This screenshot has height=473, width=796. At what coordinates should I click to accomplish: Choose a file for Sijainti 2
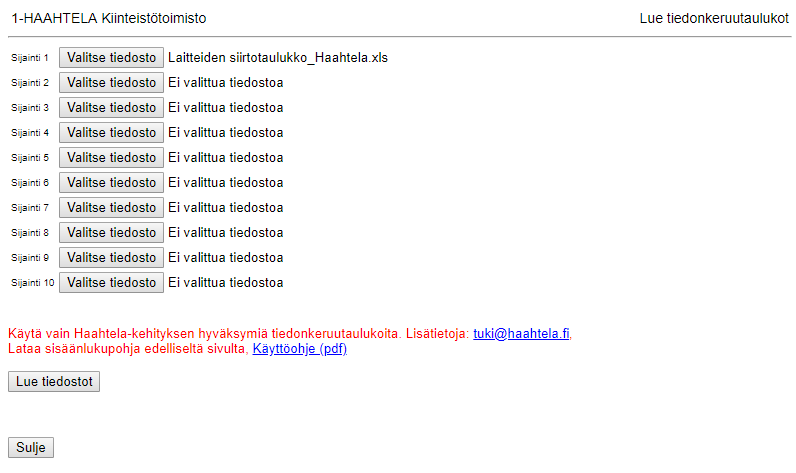point(111,83)
